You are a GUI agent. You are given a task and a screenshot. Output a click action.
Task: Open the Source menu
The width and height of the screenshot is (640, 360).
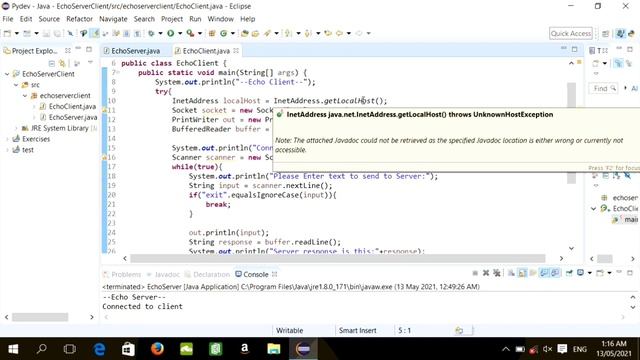coord(49,19)
